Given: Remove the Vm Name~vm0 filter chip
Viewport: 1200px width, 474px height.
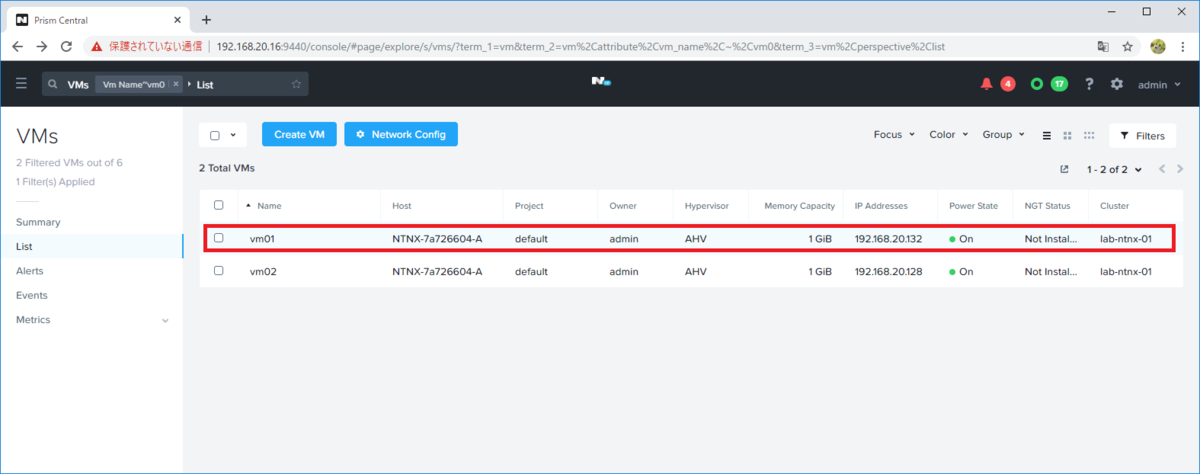Looking at the screenshot, I should pos(176,85).
